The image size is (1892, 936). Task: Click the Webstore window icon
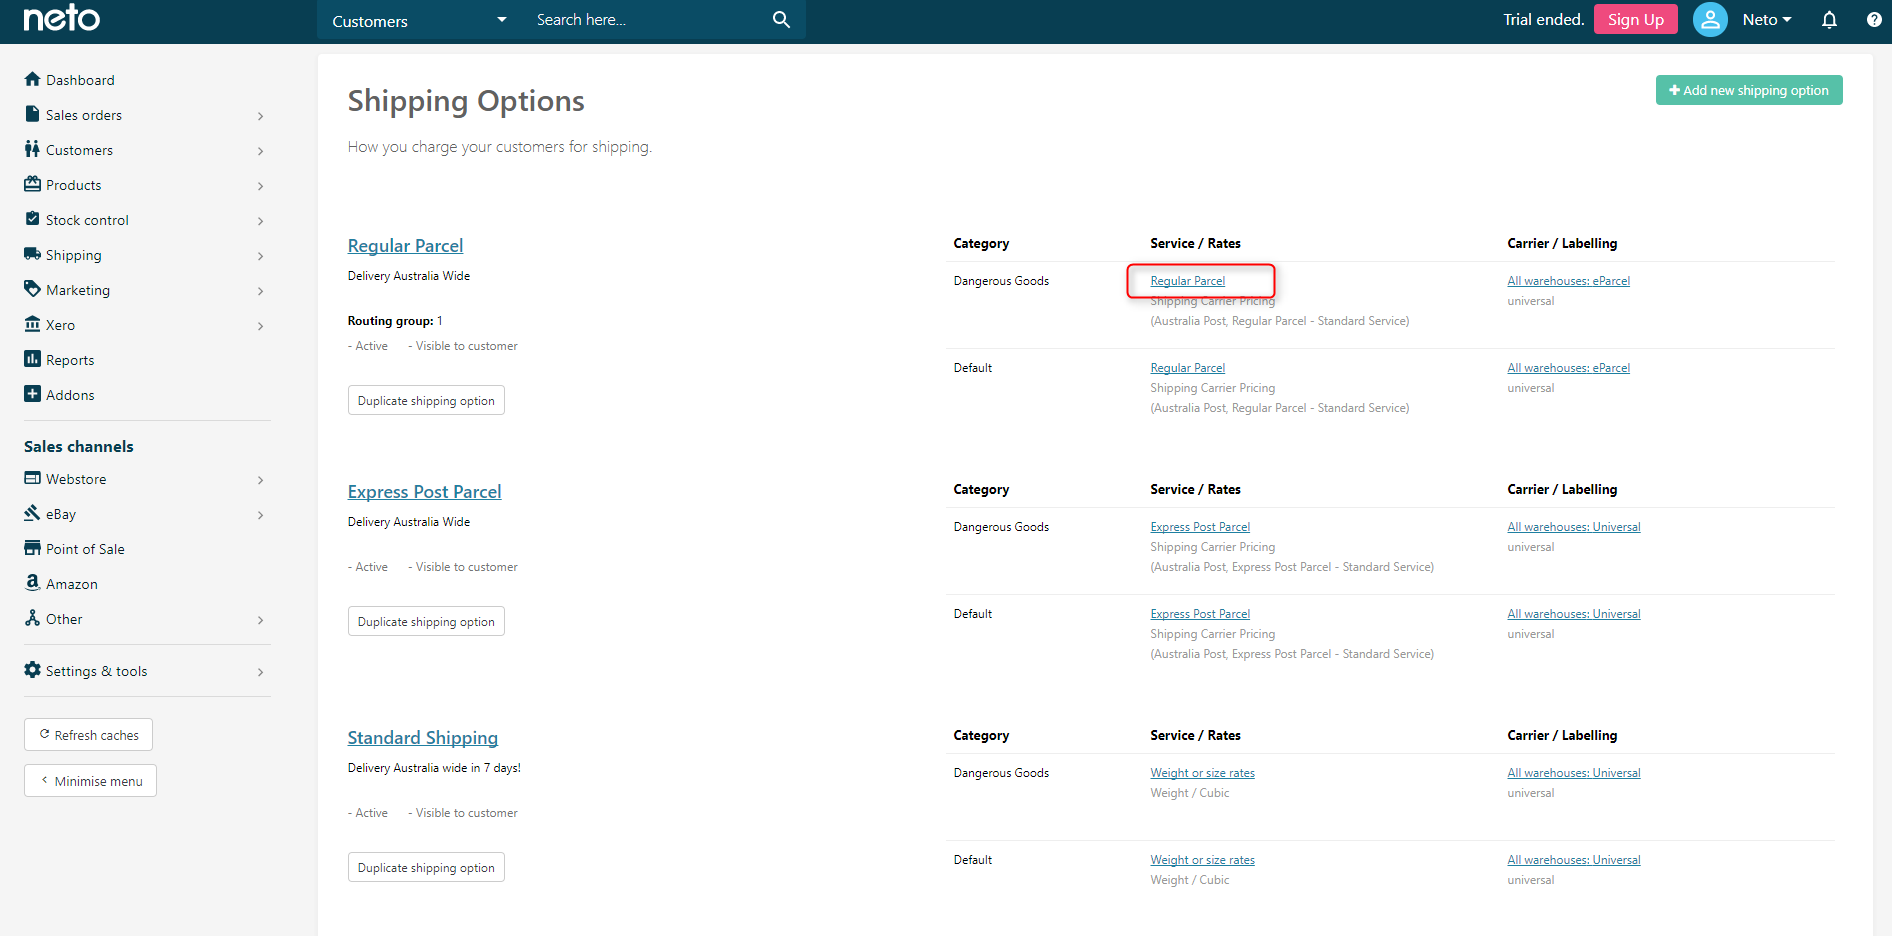pos(32,478)
